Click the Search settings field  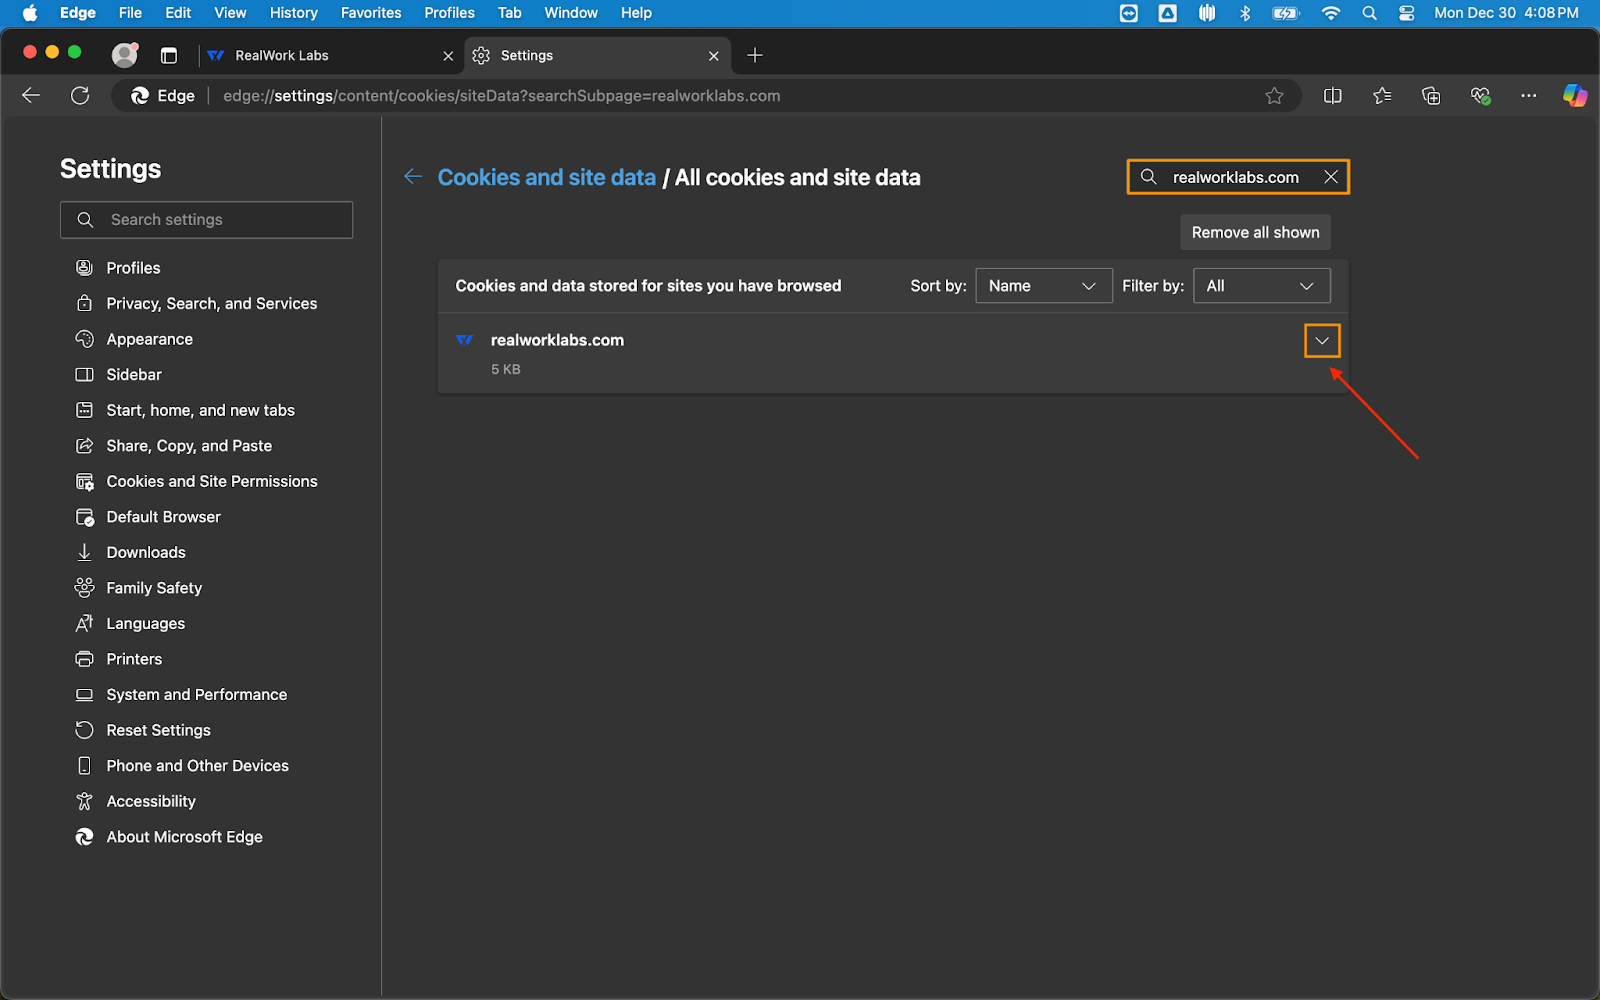coord(207,220)
